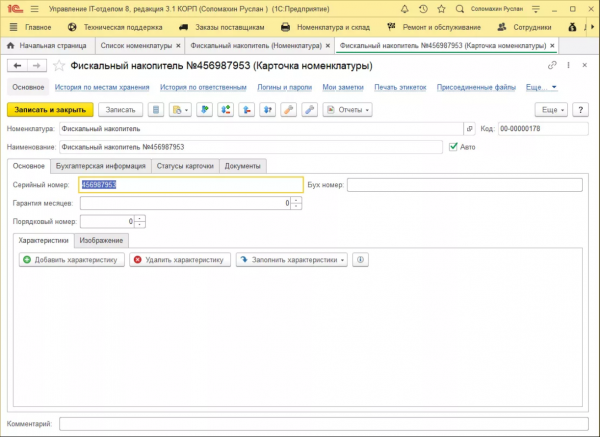
Task: Open the settings lines icon next to the user name
Action: coord(536,9)
